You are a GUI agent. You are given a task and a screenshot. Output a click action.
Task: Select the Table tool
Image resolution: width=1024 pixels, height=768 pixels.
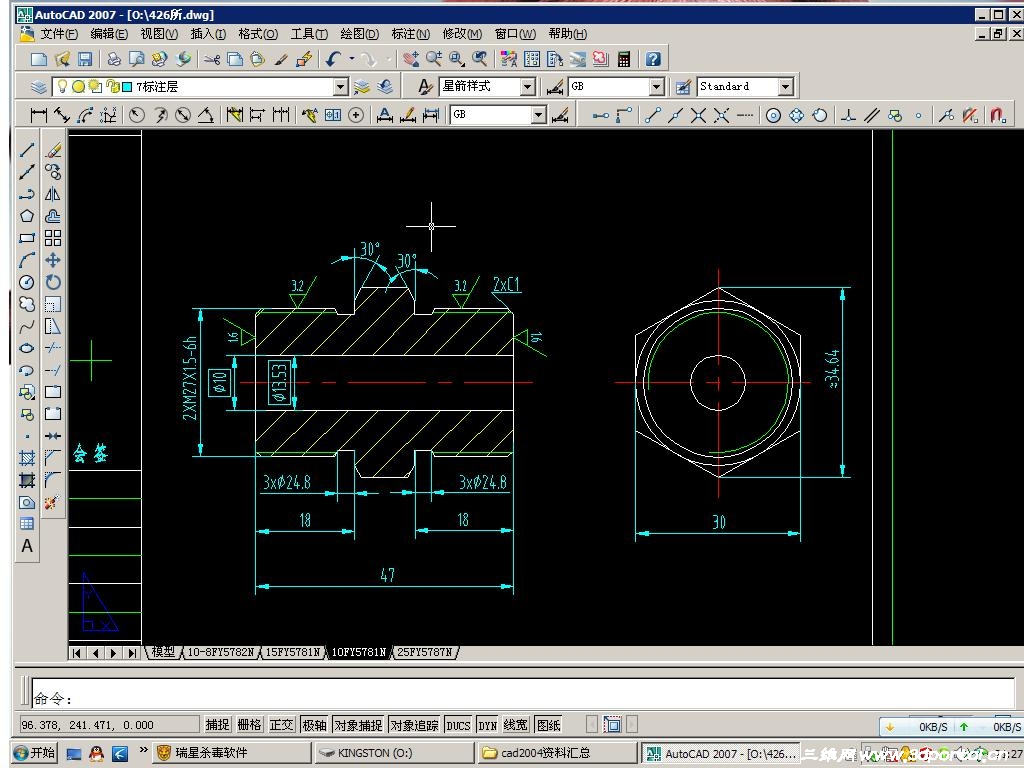pyautogui.click(x=27, y=524)
